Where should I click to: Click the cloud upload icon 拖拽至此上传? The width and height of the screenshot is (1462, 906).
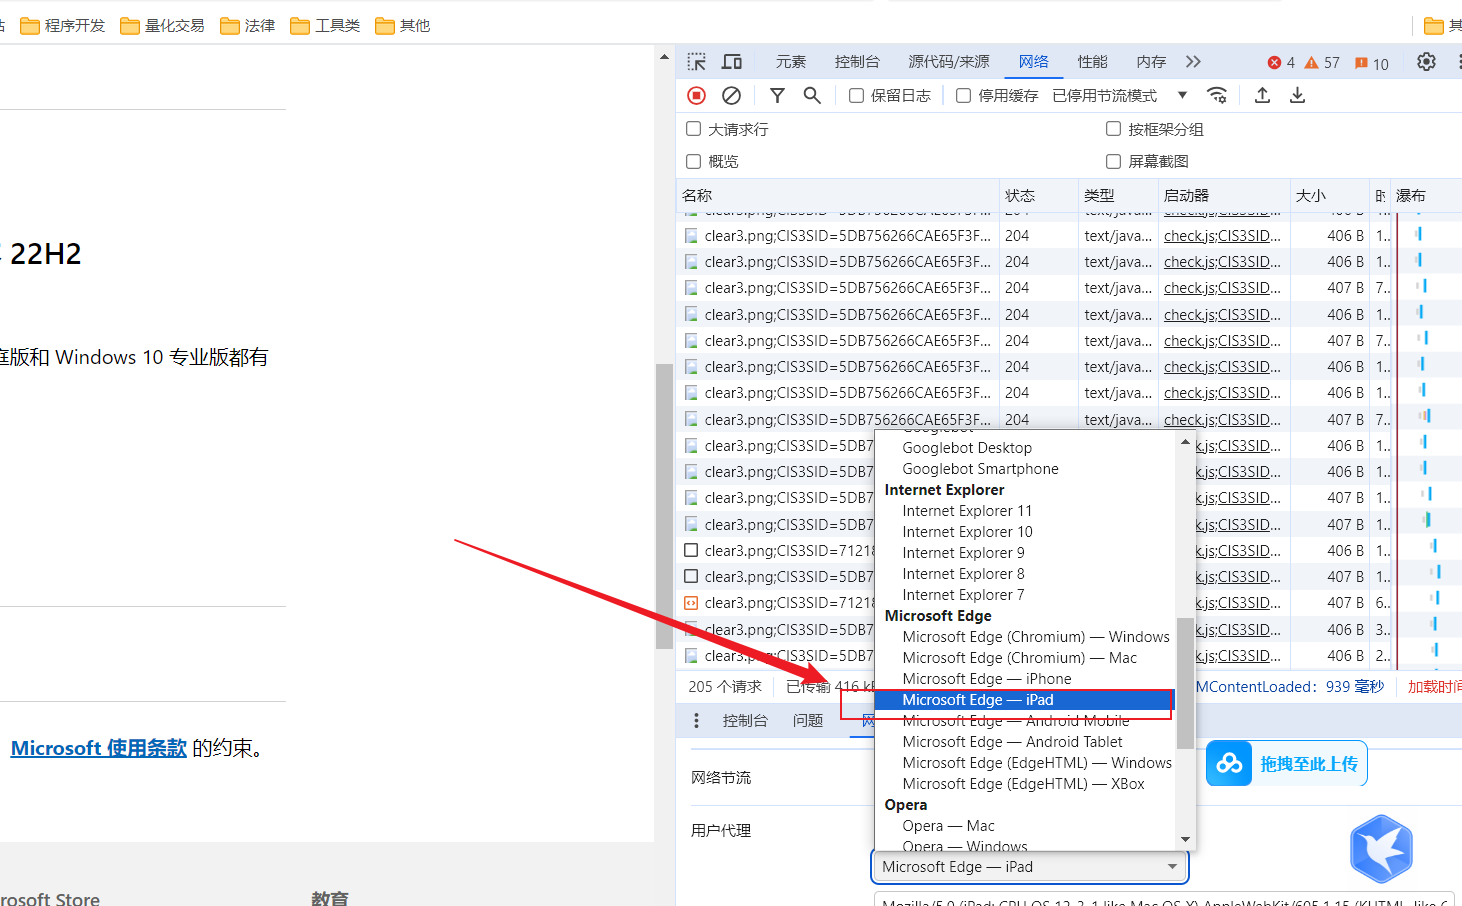point(1229,764)
